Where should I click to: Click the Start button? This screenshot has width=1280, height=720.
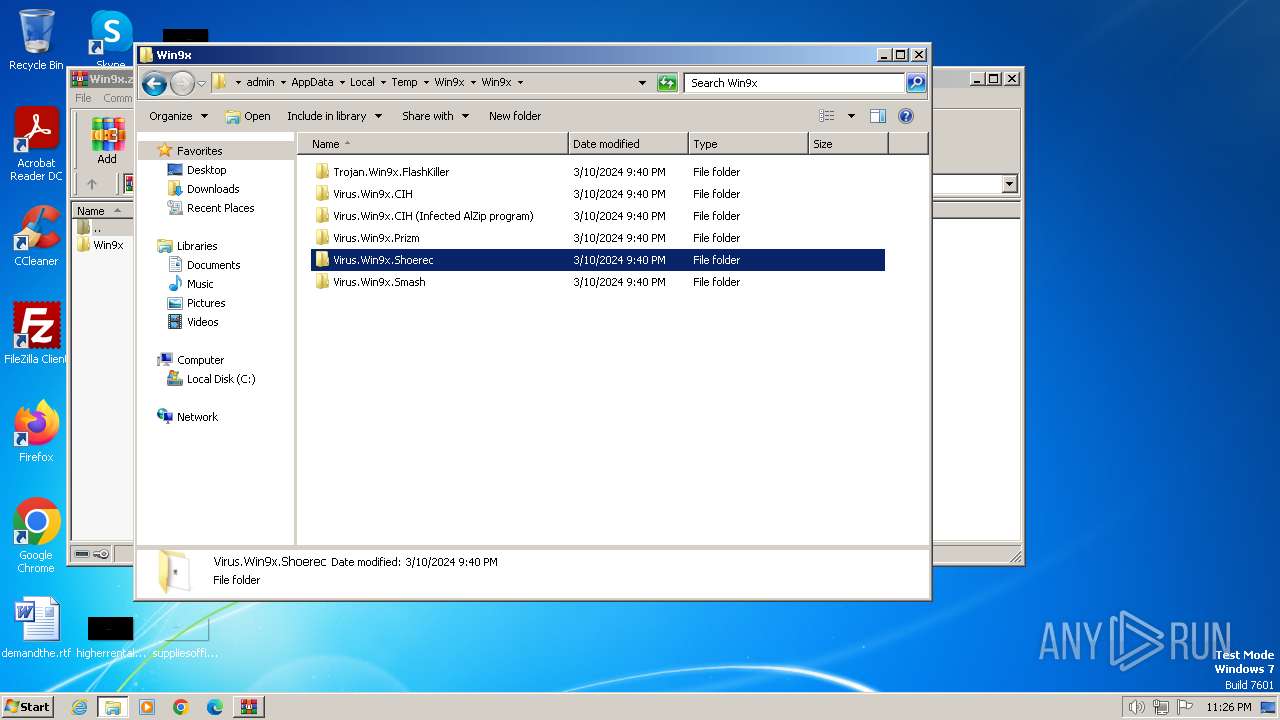click(x=27, y=706)
